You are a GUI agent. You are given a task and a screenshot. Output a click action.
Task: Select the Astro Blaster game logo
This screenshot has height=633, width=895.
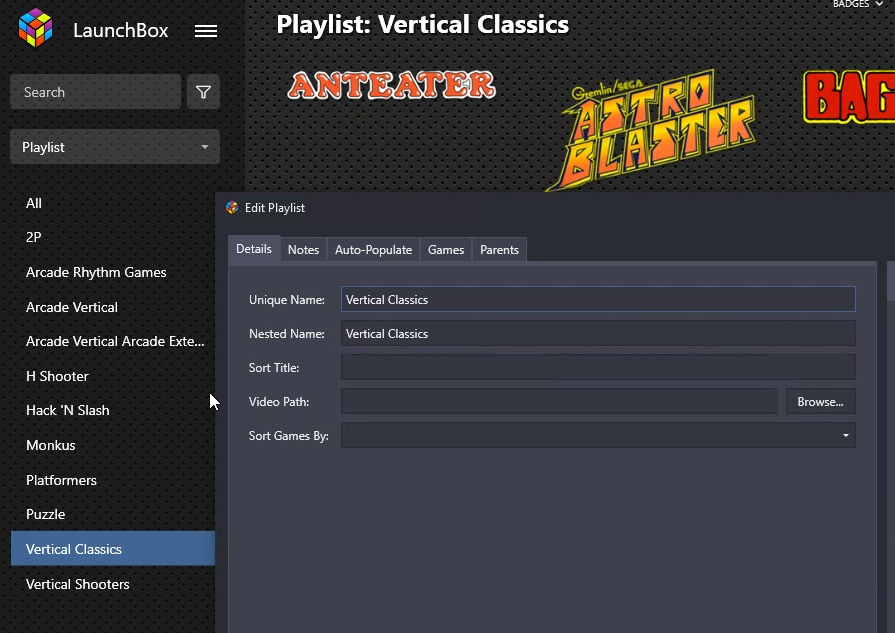[653, 130]
